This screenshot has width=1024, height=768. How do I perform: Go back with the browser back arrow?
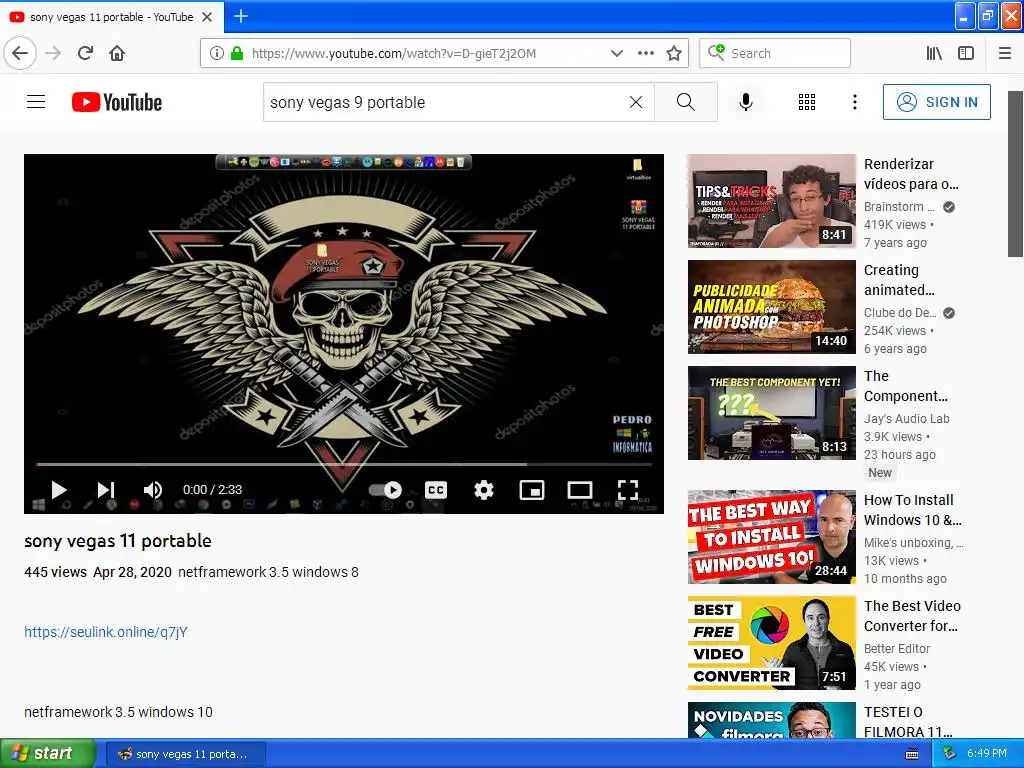pos(20,53)
